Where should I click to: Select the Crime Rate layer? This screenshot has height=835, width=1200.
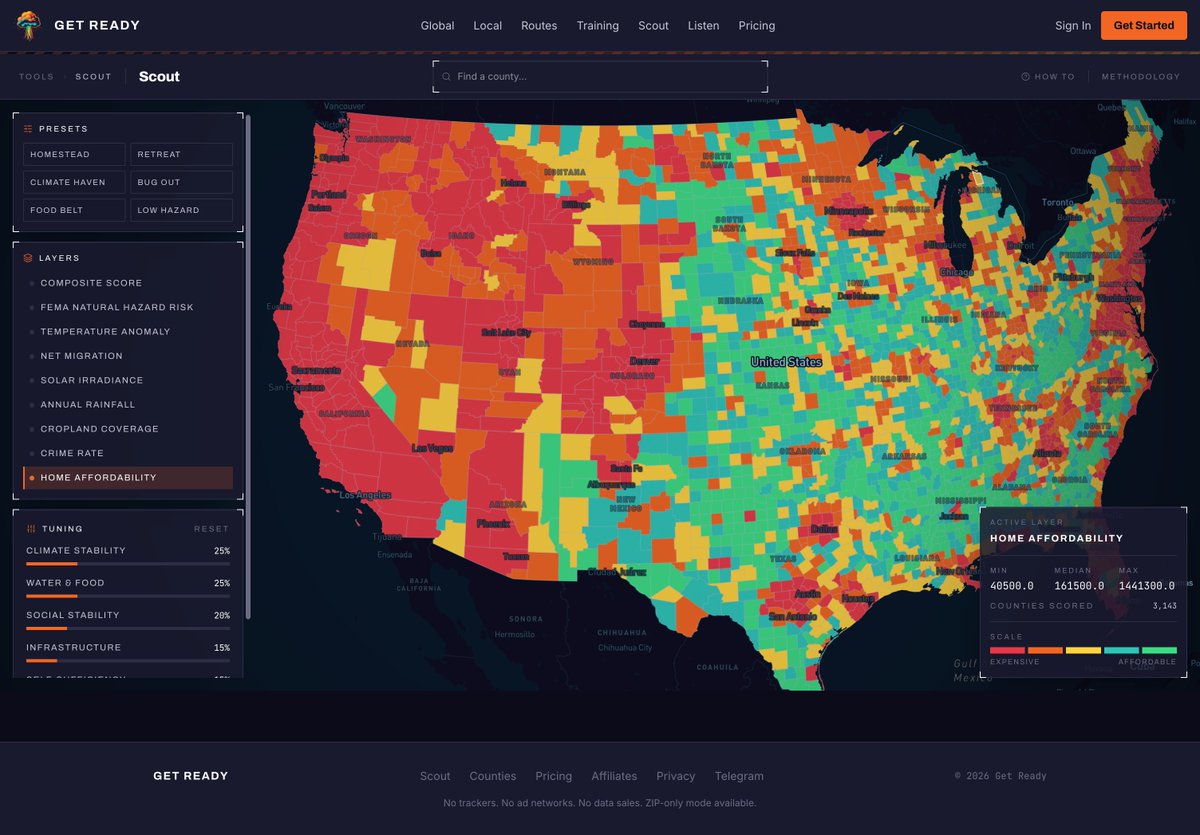pos(128,453)
